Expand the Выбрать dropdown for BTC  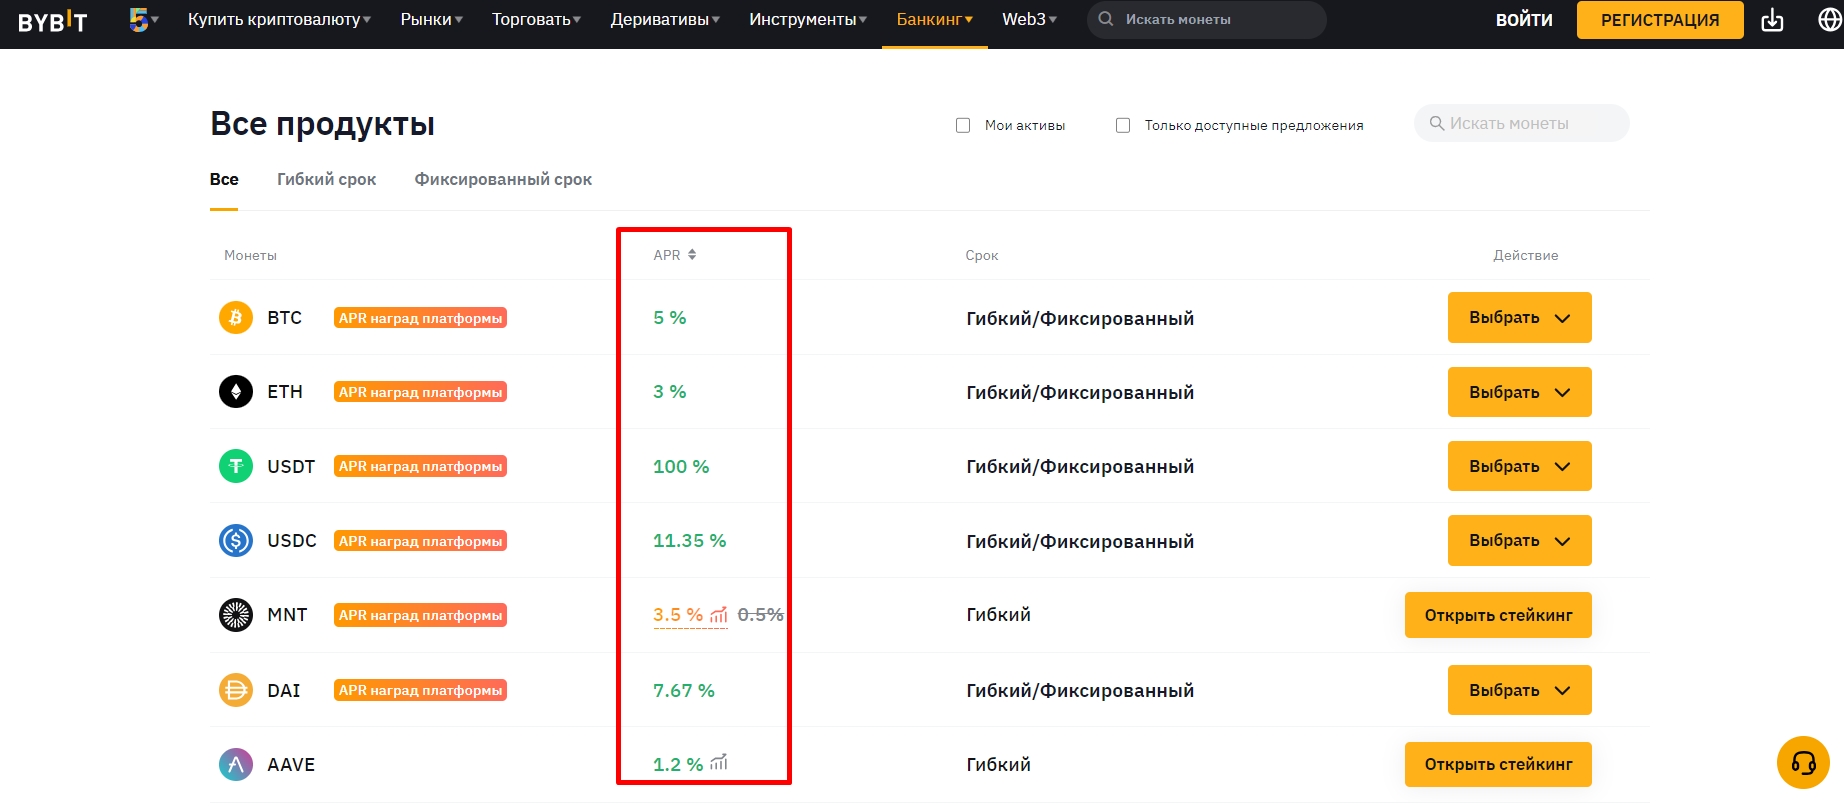click(x=1520, y=318)
